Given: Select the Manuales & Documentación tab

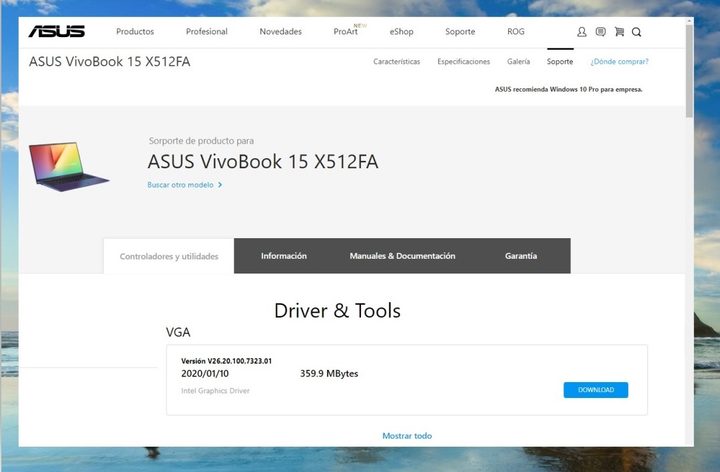Looking at the screenshot, I should [402, 256].
